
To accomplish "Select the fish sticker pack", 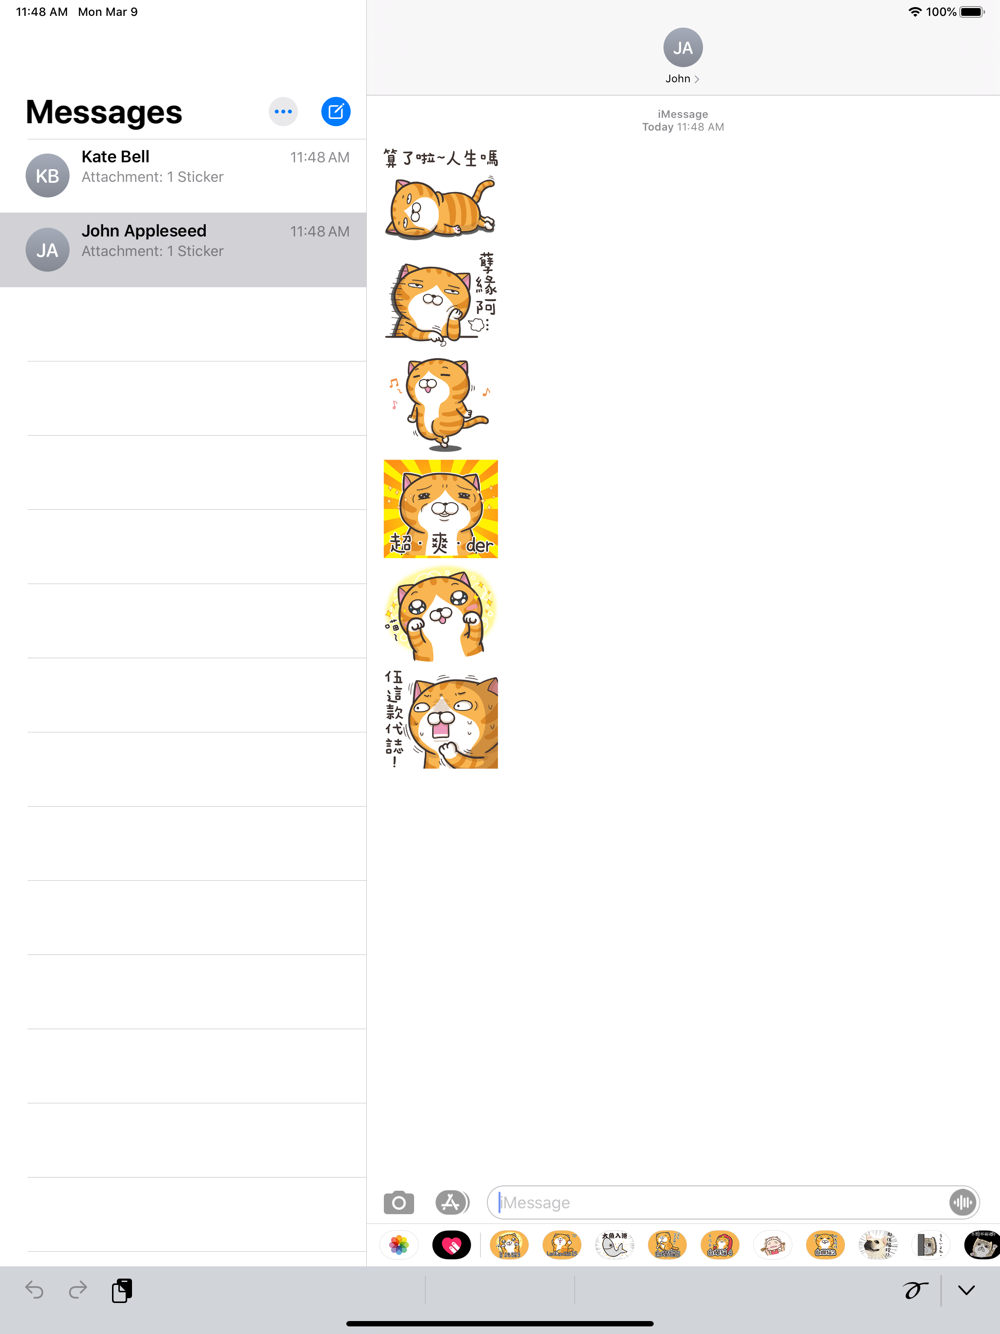I will (x=615, y=1245).
